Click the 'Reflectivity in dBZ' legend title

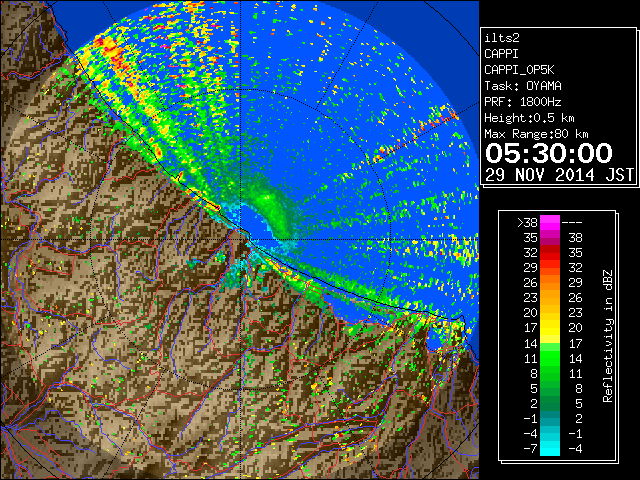coord(607,336)
